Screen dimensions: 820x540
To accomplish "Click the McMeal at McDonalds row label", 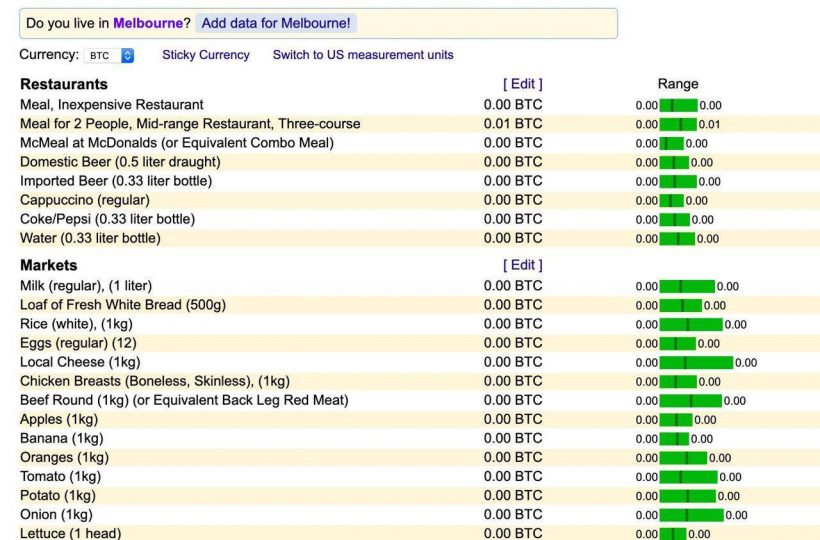I will tap(177, 143).
